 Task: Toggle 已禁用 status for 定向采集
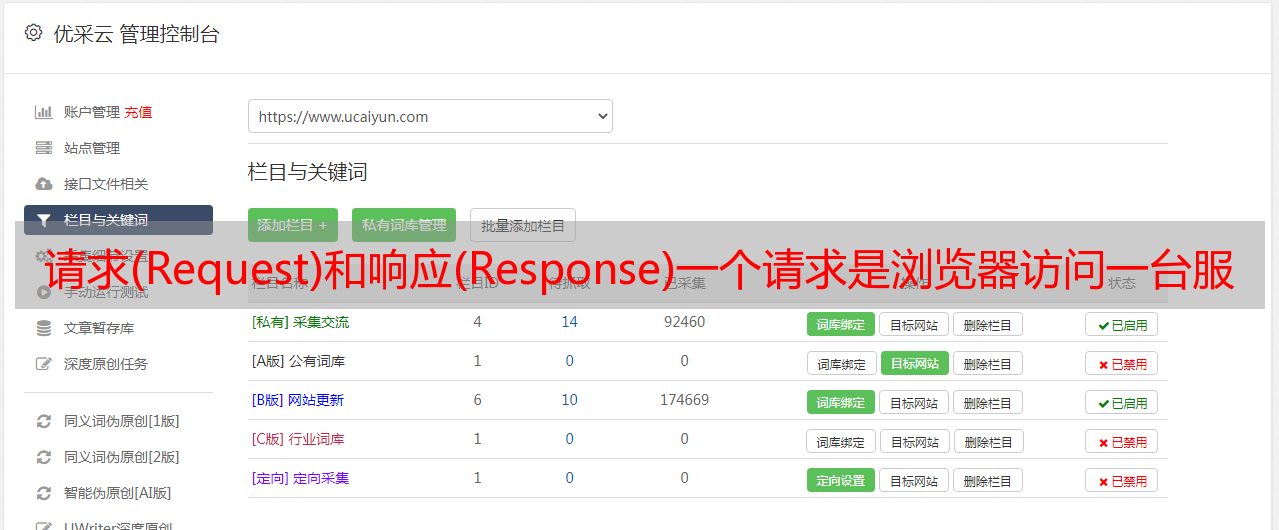(x=1122, y=480)
